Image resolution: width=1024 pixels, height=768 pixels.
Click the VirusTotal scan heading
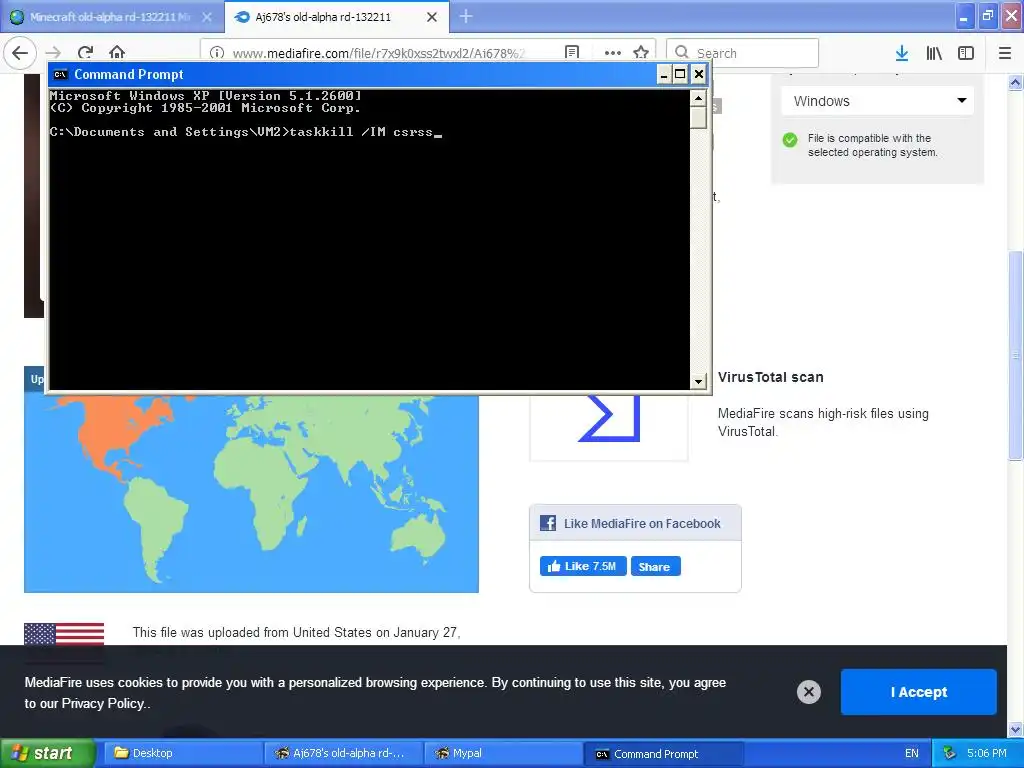pyautogui.click(x=771, y=377)
